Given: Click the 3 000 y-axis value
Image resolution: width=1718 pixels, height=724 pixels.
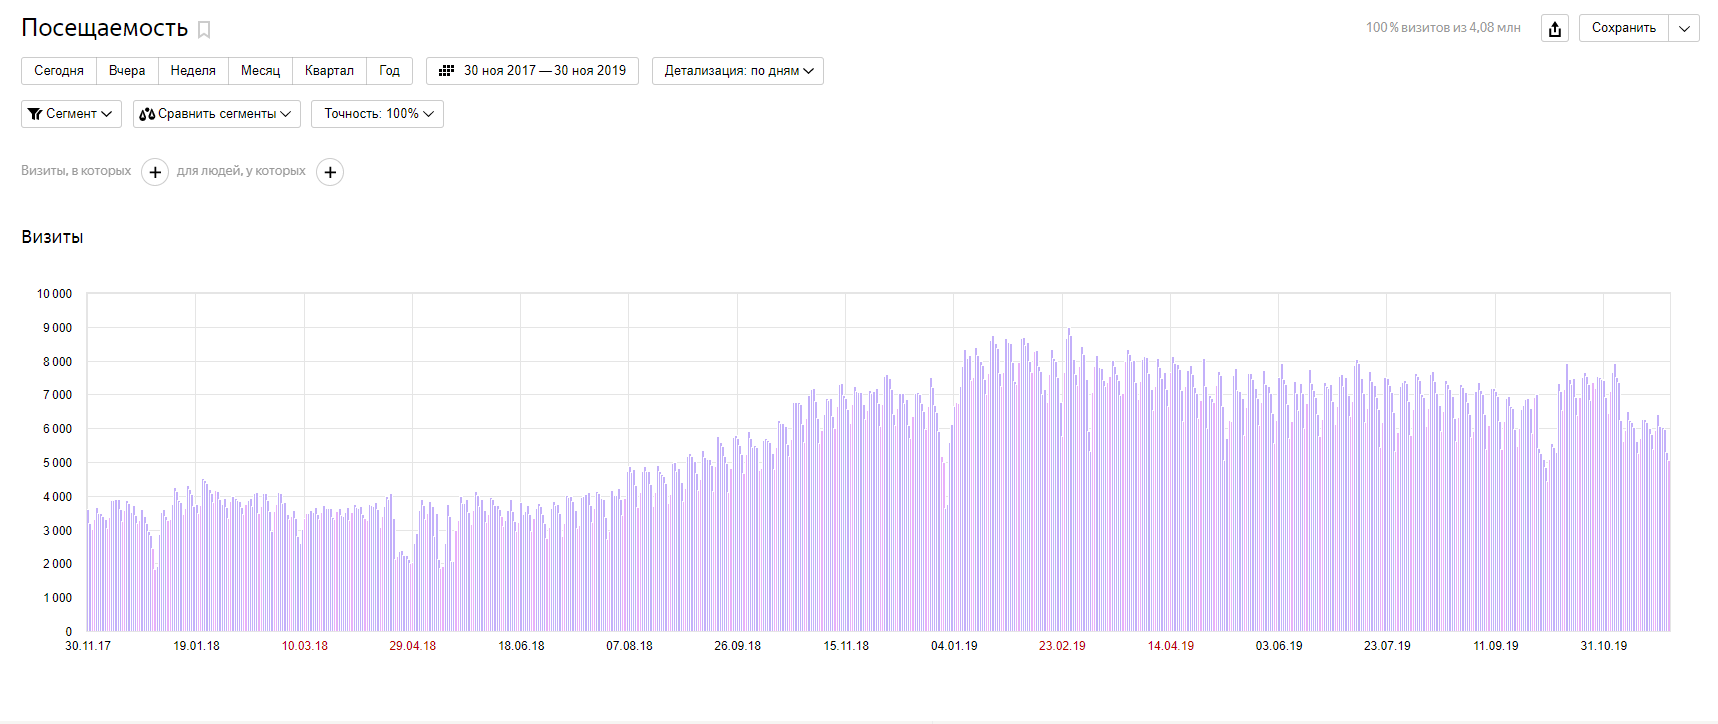Looking at the screenshot, I should [x=58, y=531].
